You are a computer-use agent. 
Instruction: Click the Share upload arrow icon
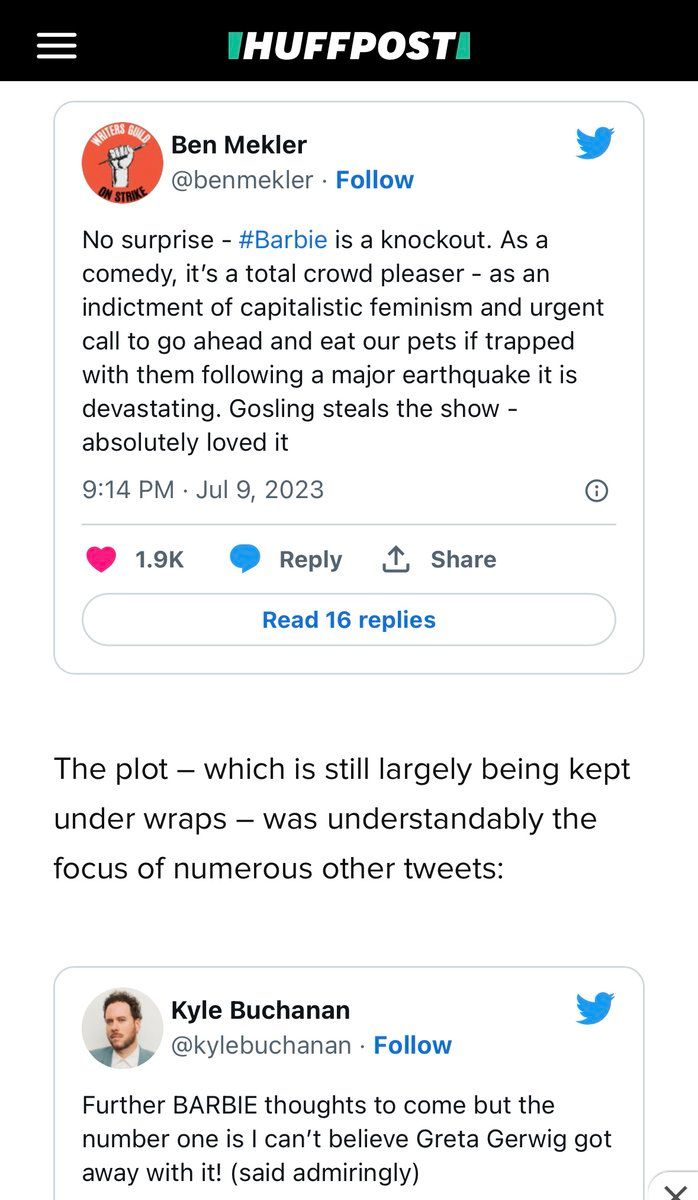point(396,559)
